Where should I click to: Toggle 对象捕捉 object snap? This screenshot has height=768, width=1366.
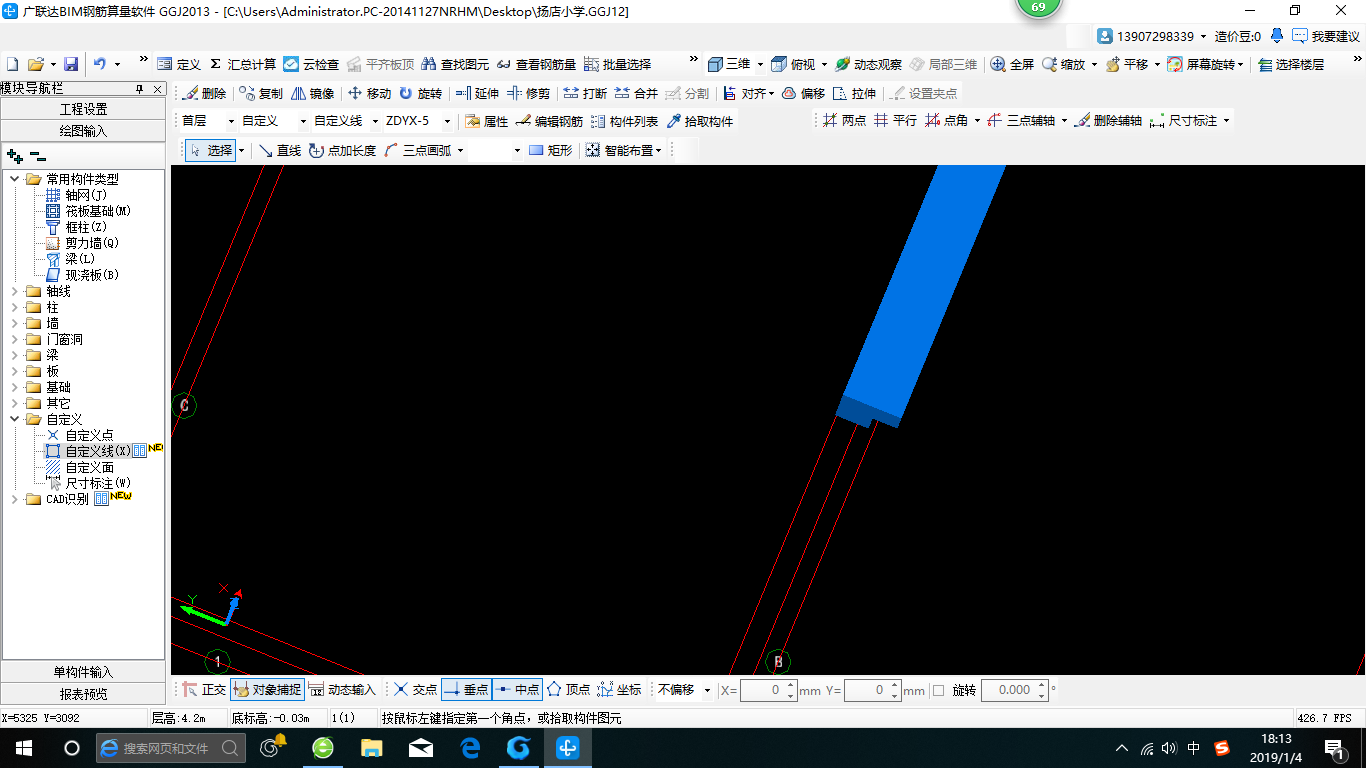click(266, 690)
